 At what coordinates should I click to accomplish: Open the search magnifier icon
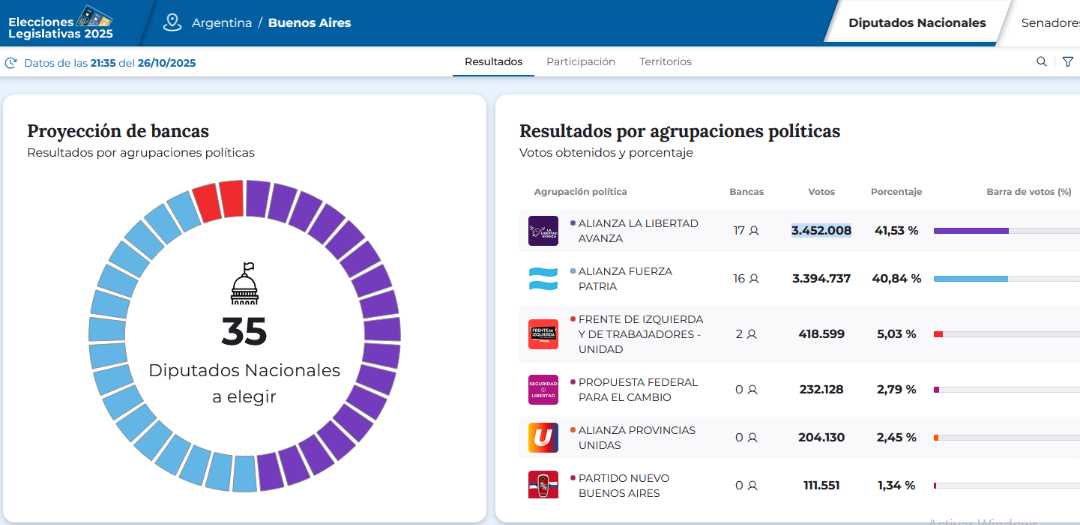tap(1041, 62)
